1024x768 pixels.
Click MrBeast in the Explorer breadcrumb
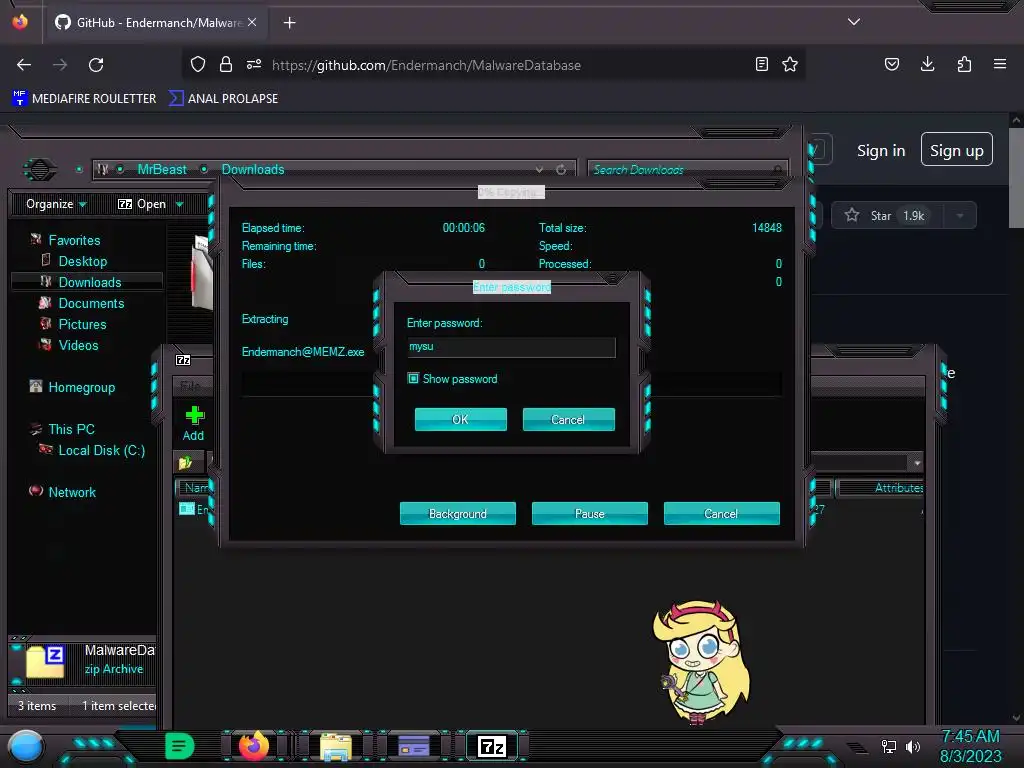tap(162, 170)
